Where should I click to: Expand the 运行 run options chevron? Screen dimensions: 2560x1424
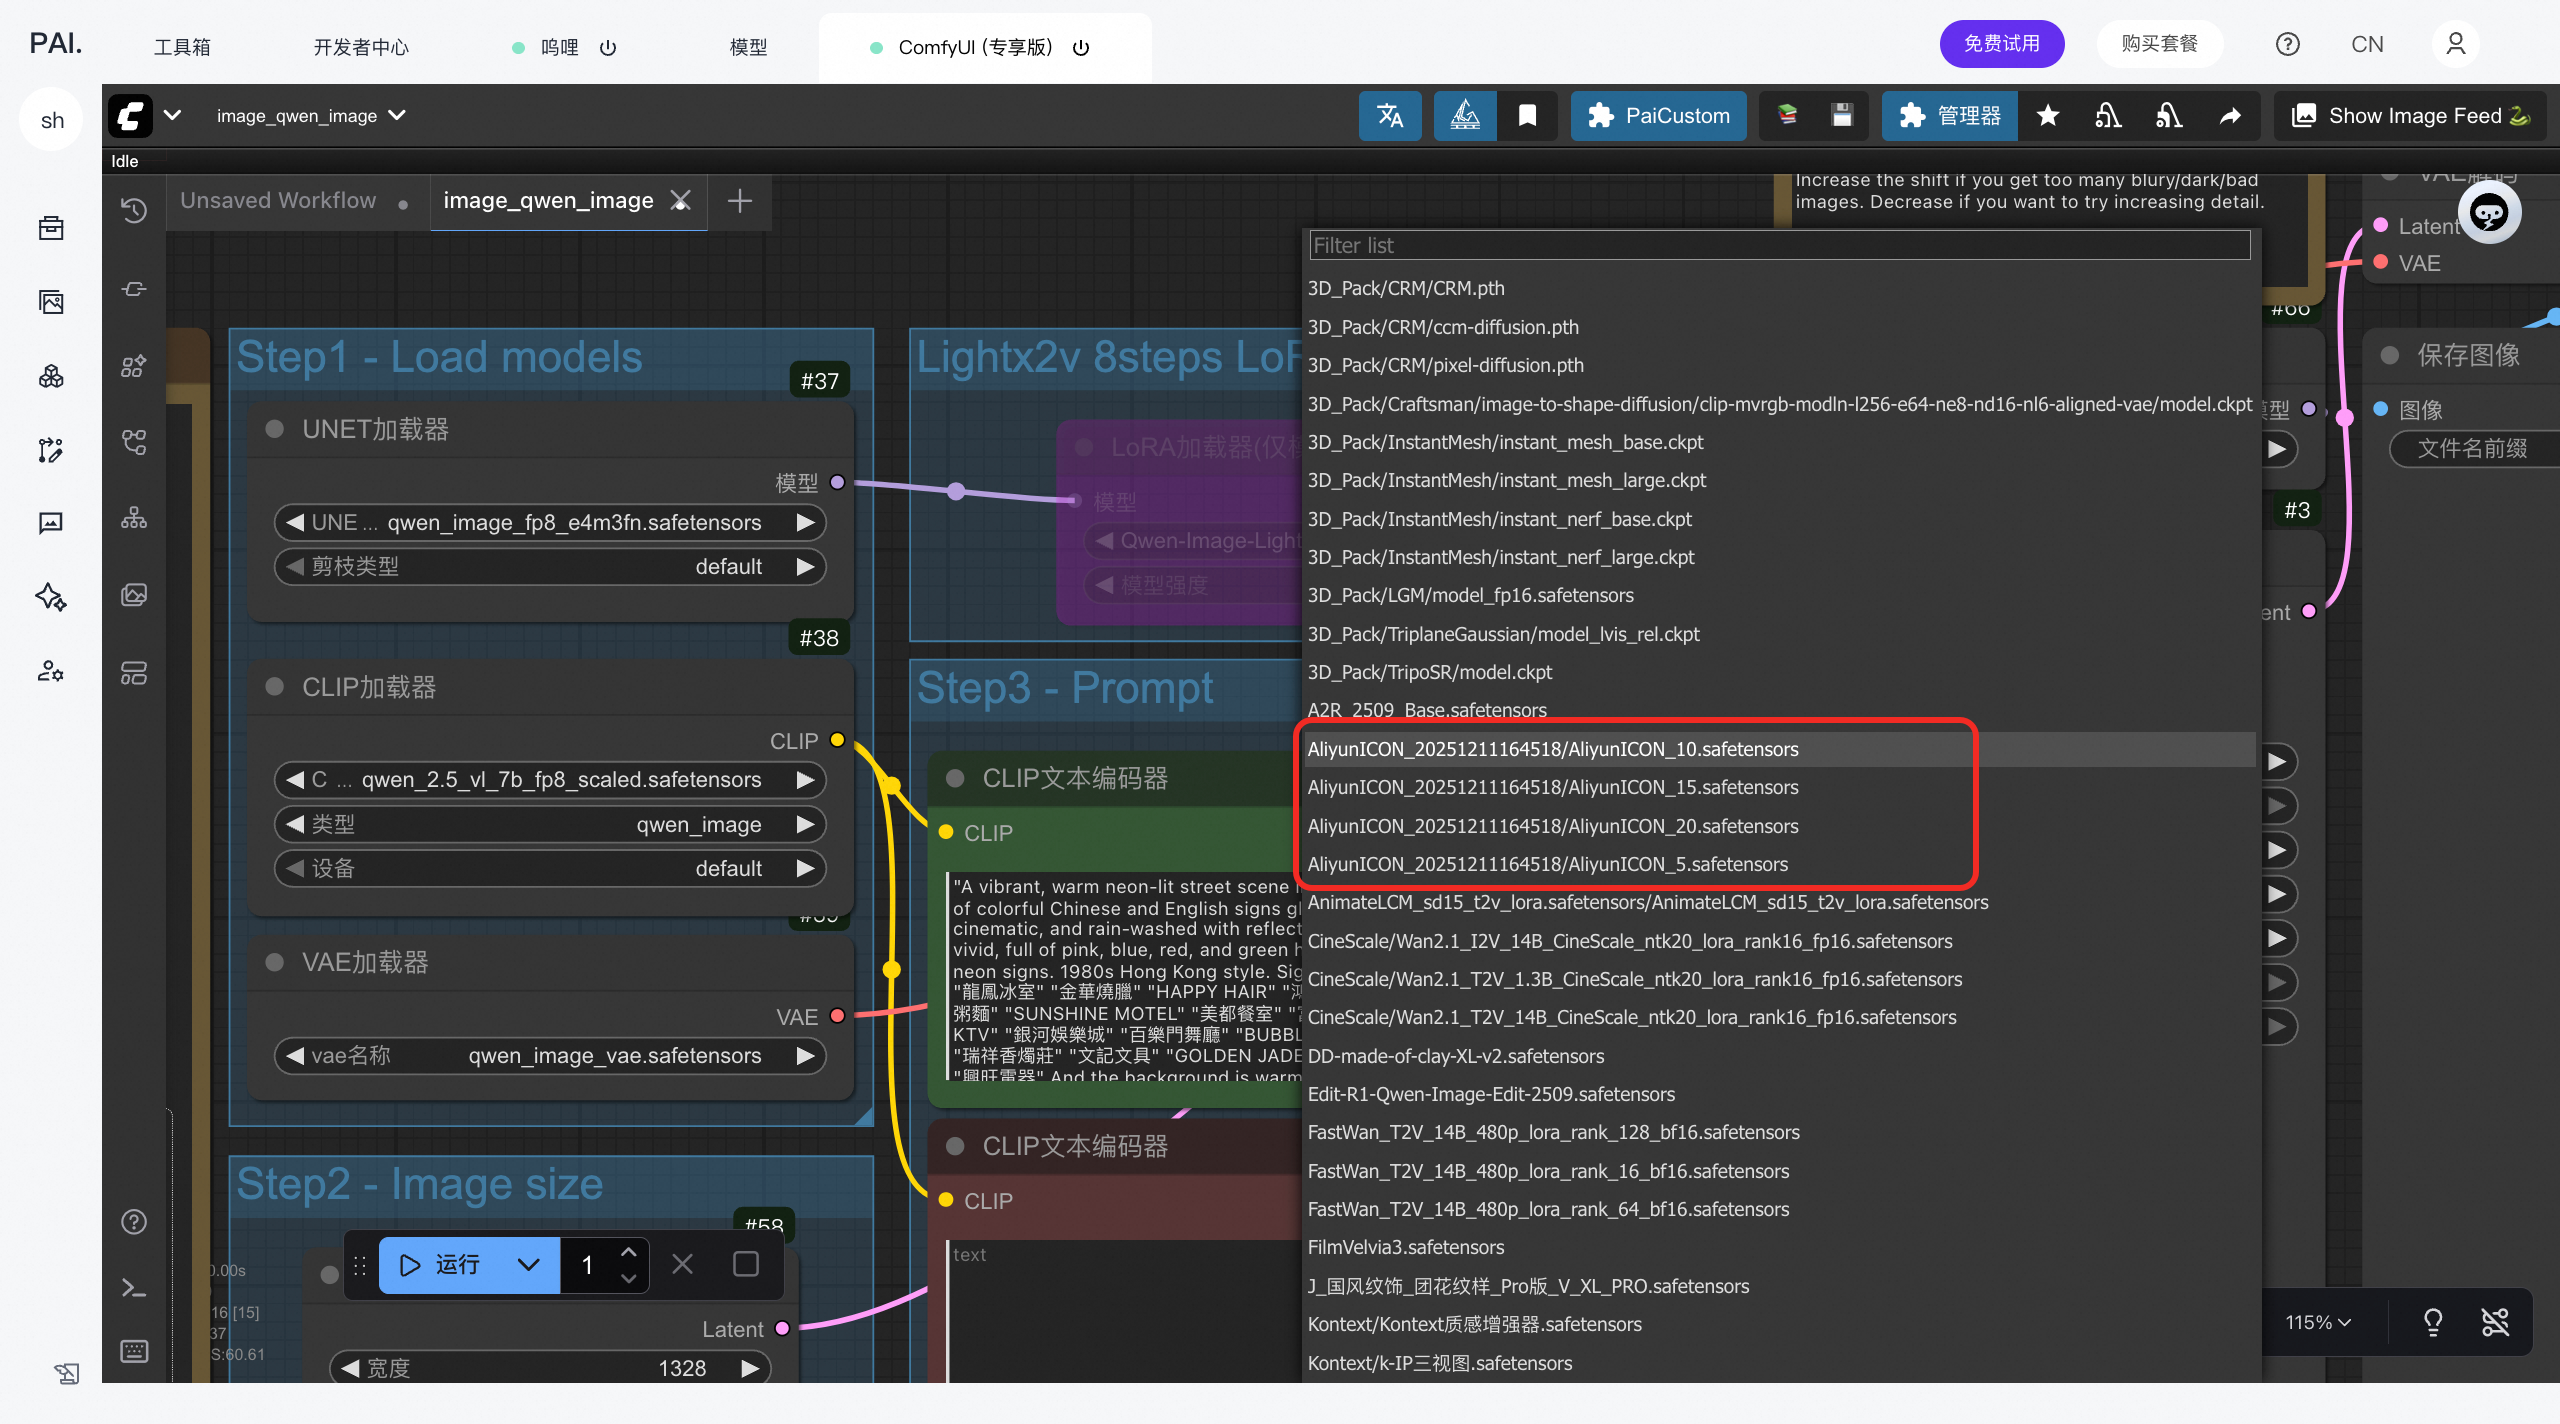point(528,1265)
